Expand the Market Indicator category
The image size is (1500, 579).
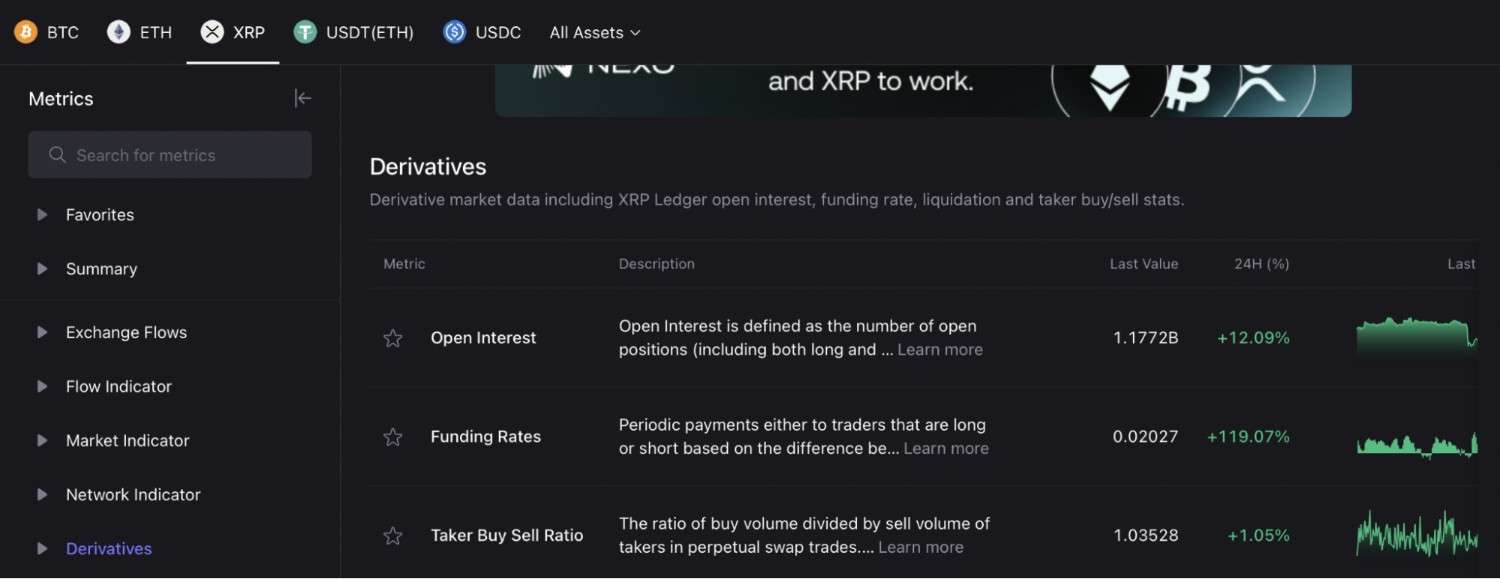pos(42,440)
